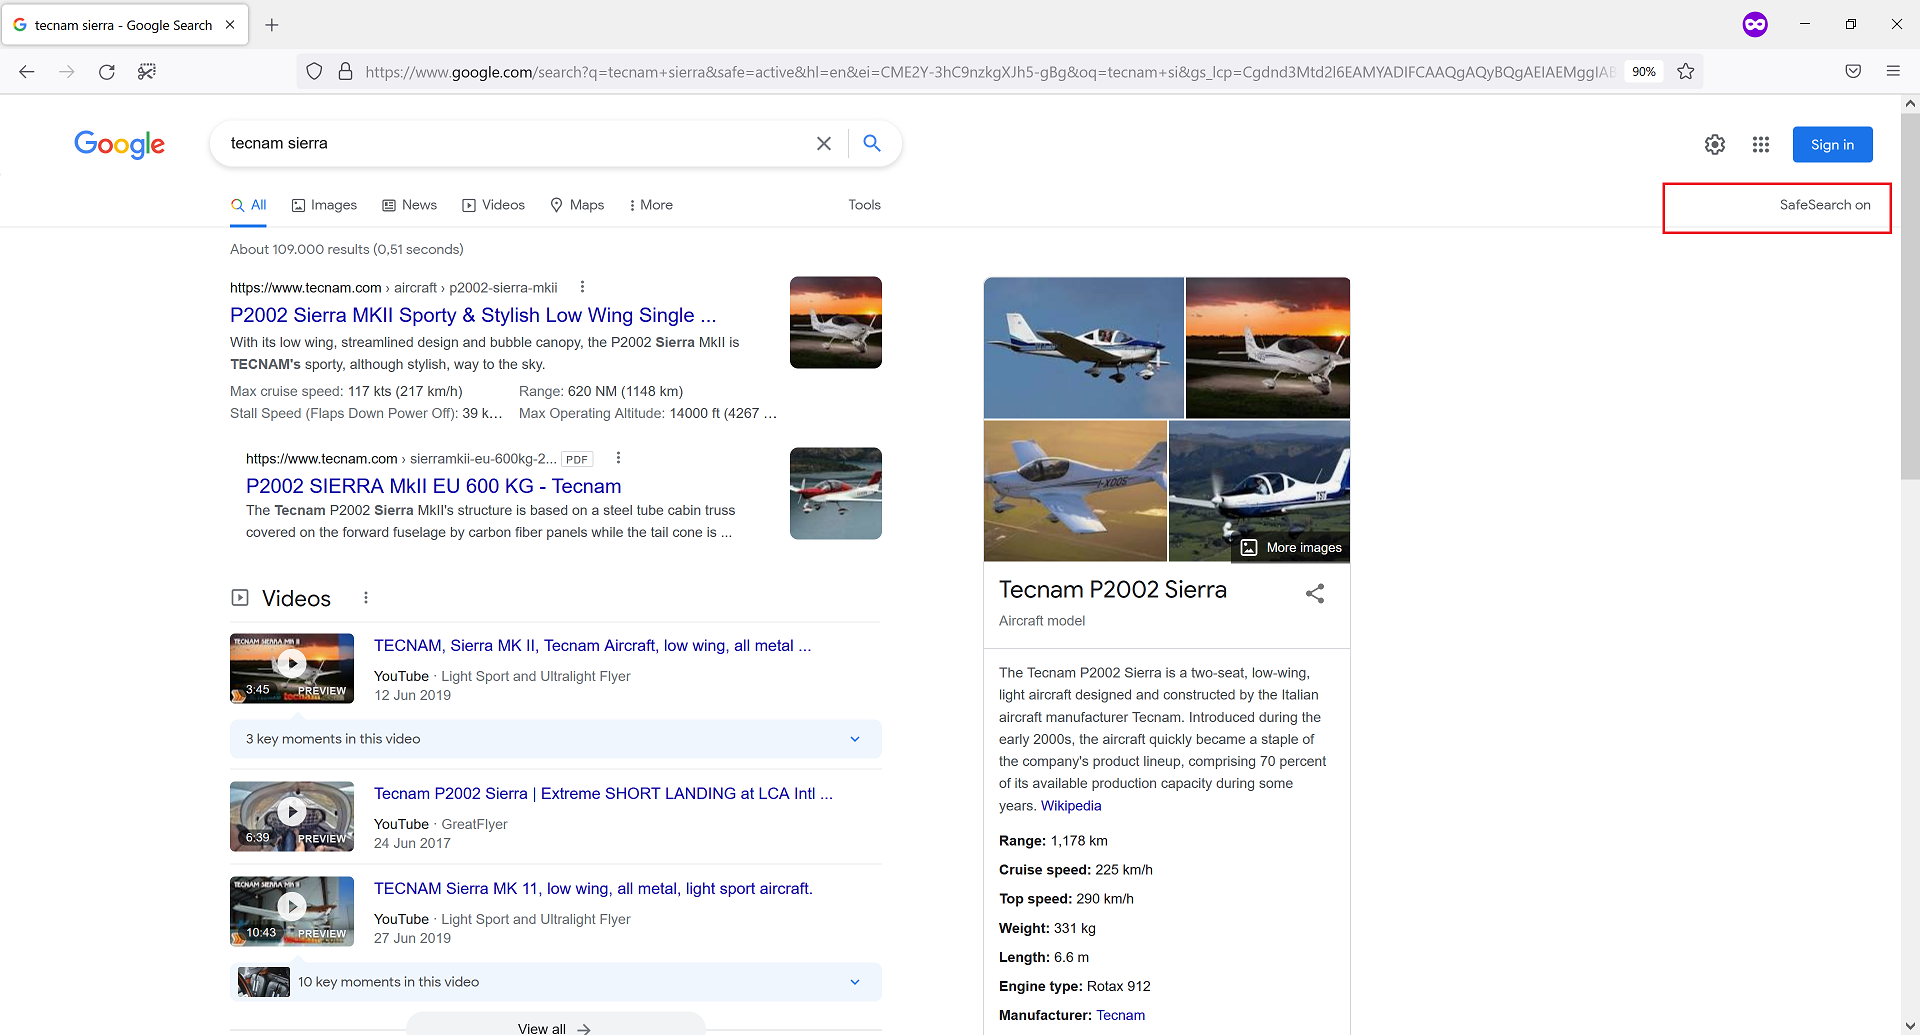Open options dots for PDF result
Screen dimensions: 1920x1035
(x=618, y=458)
